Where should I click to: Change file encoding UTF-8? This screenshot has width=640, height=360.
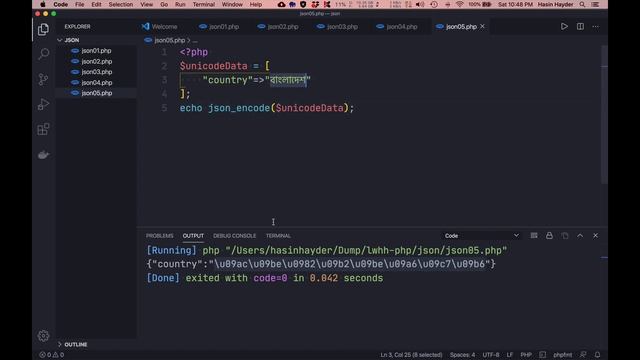pos(491,355)
